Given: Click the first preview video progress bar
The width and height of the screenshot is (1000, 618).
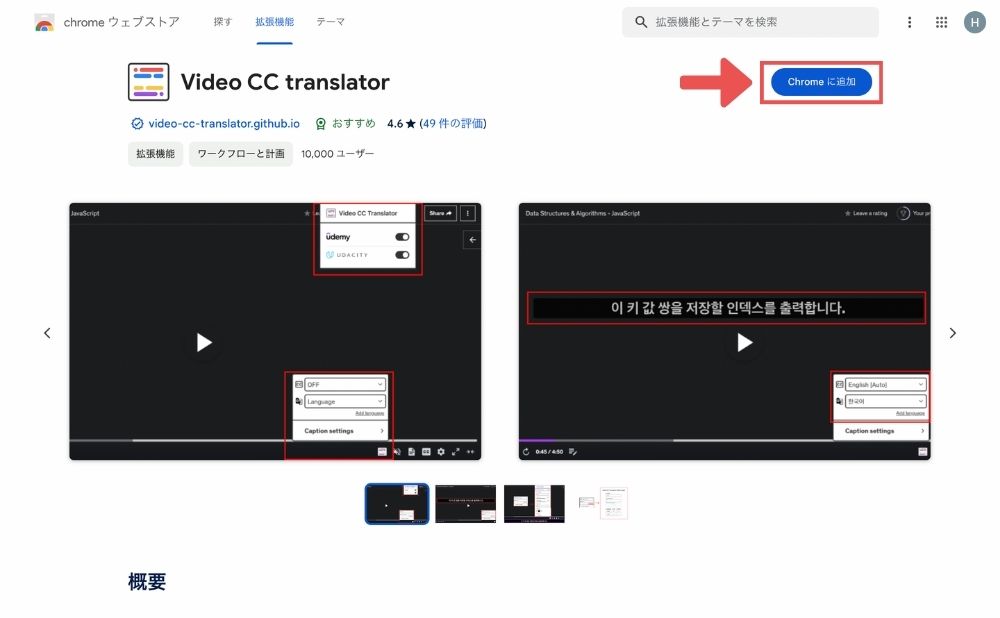Looking at the screenshot, I should 273,440.
